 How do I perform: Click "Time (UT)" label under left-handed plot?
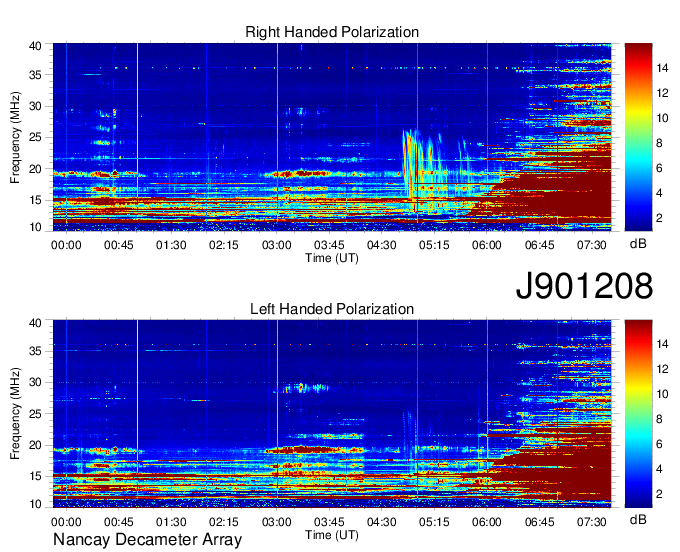pos(332,535)
